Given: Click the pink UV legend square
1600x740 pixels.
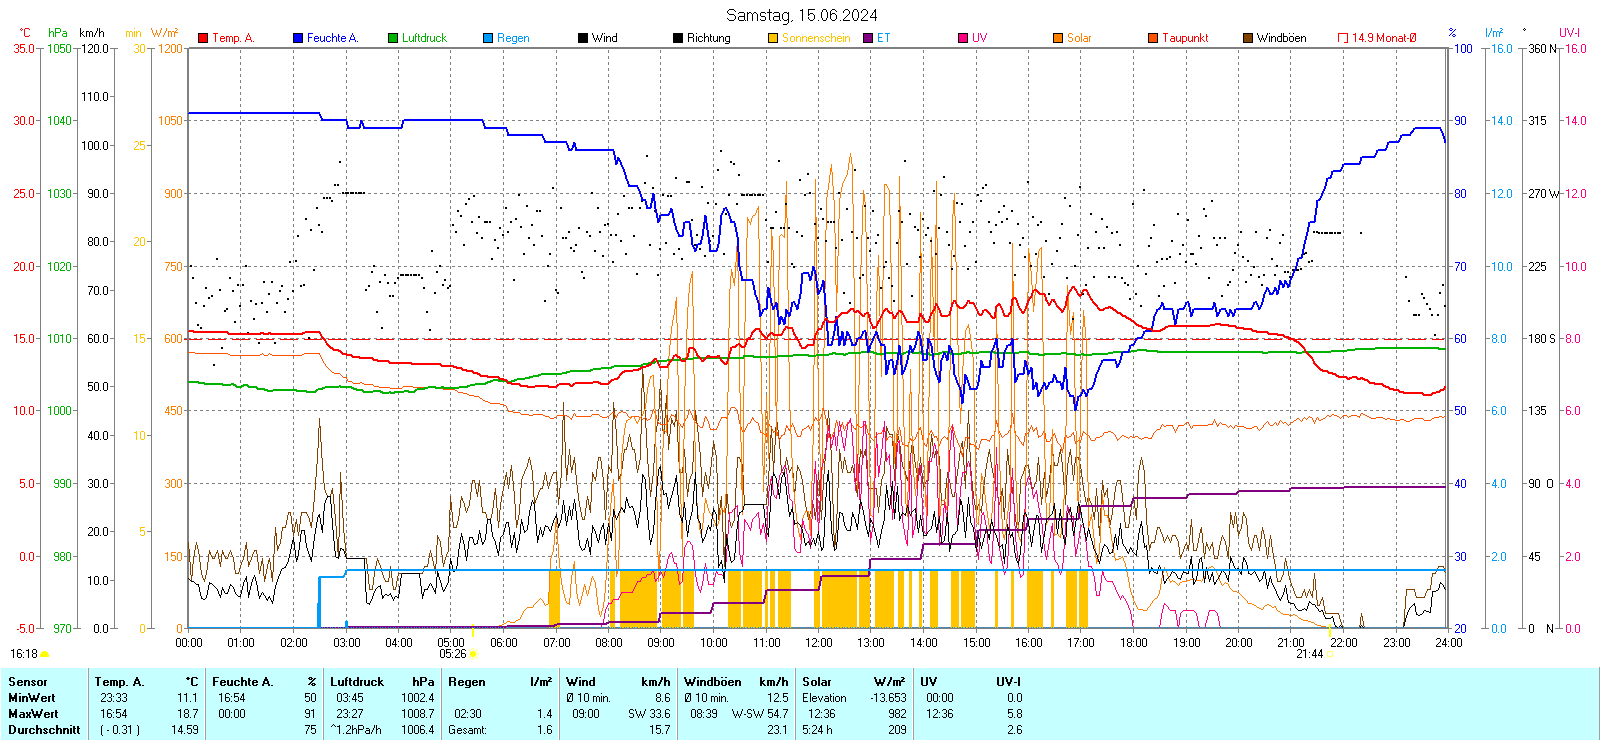Looking at the screenshot, I should click(x=963, y=38).
